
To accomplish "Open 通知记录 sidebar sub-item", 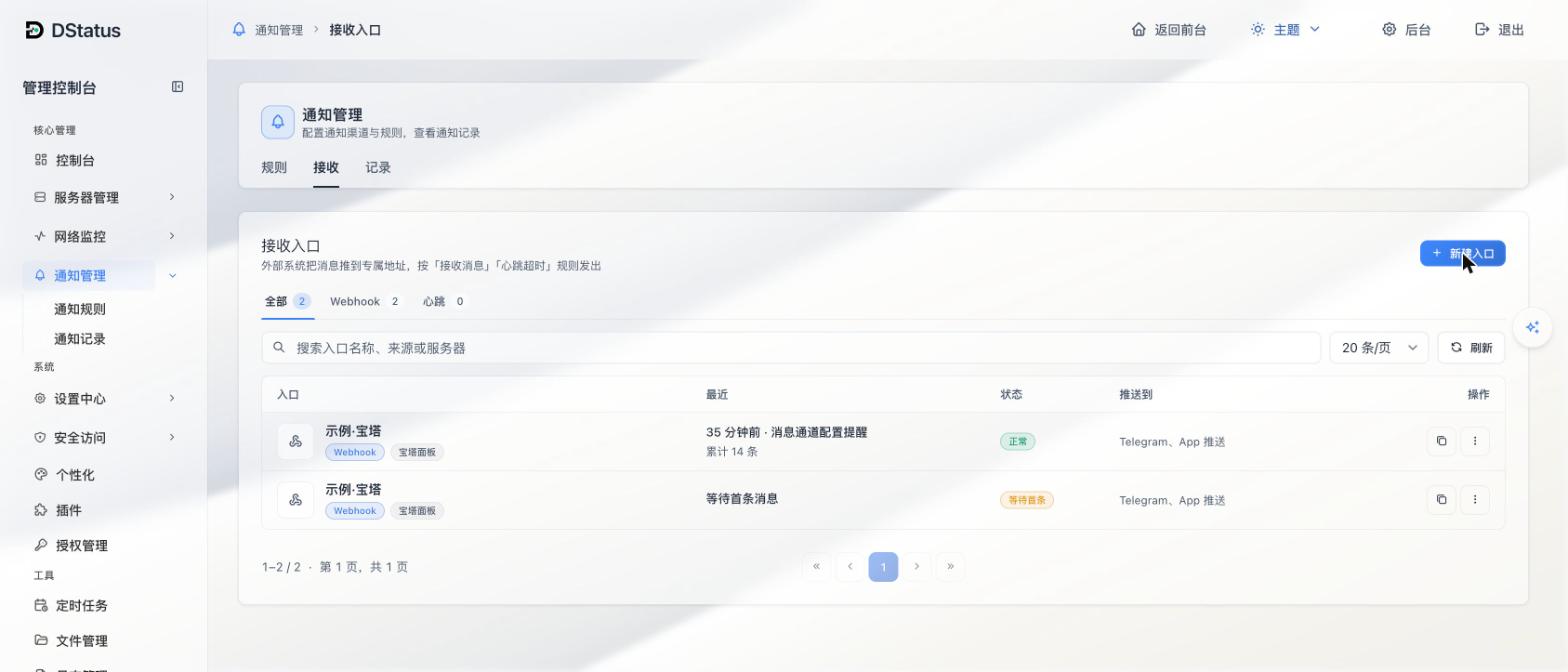I will [80, 338].
